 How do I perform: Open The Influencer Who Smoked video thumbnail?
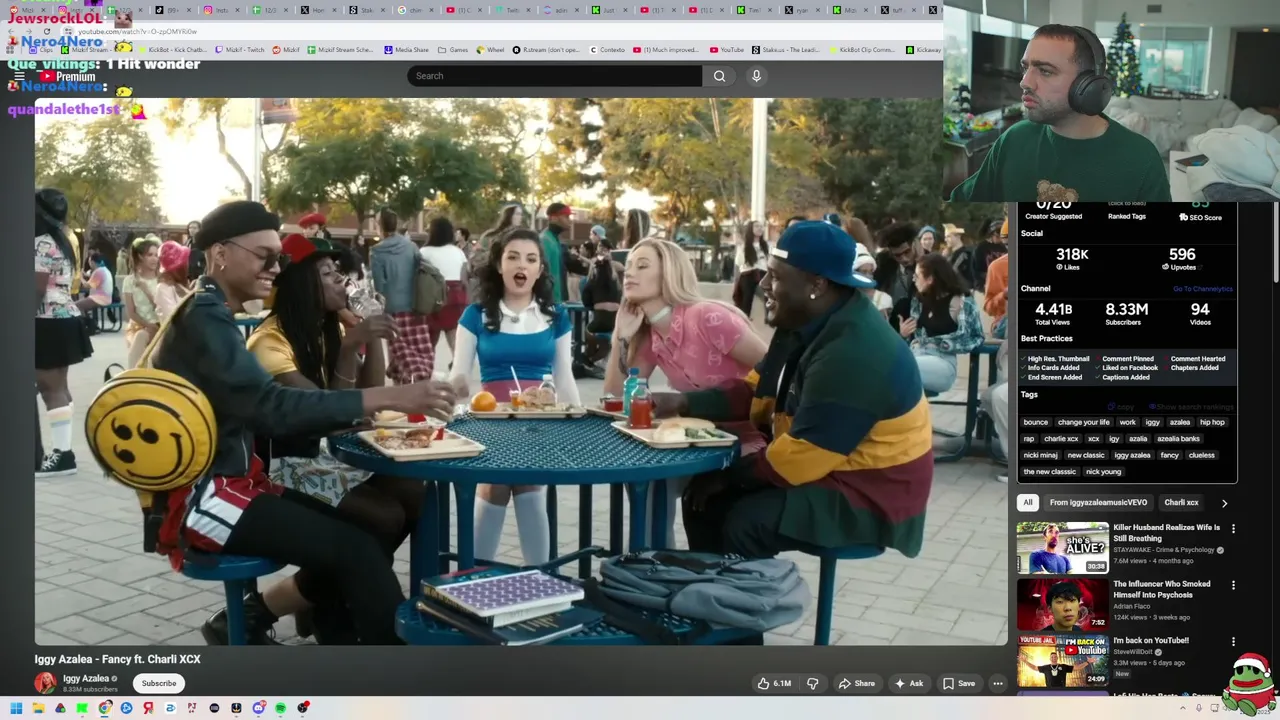[1062, 604]
